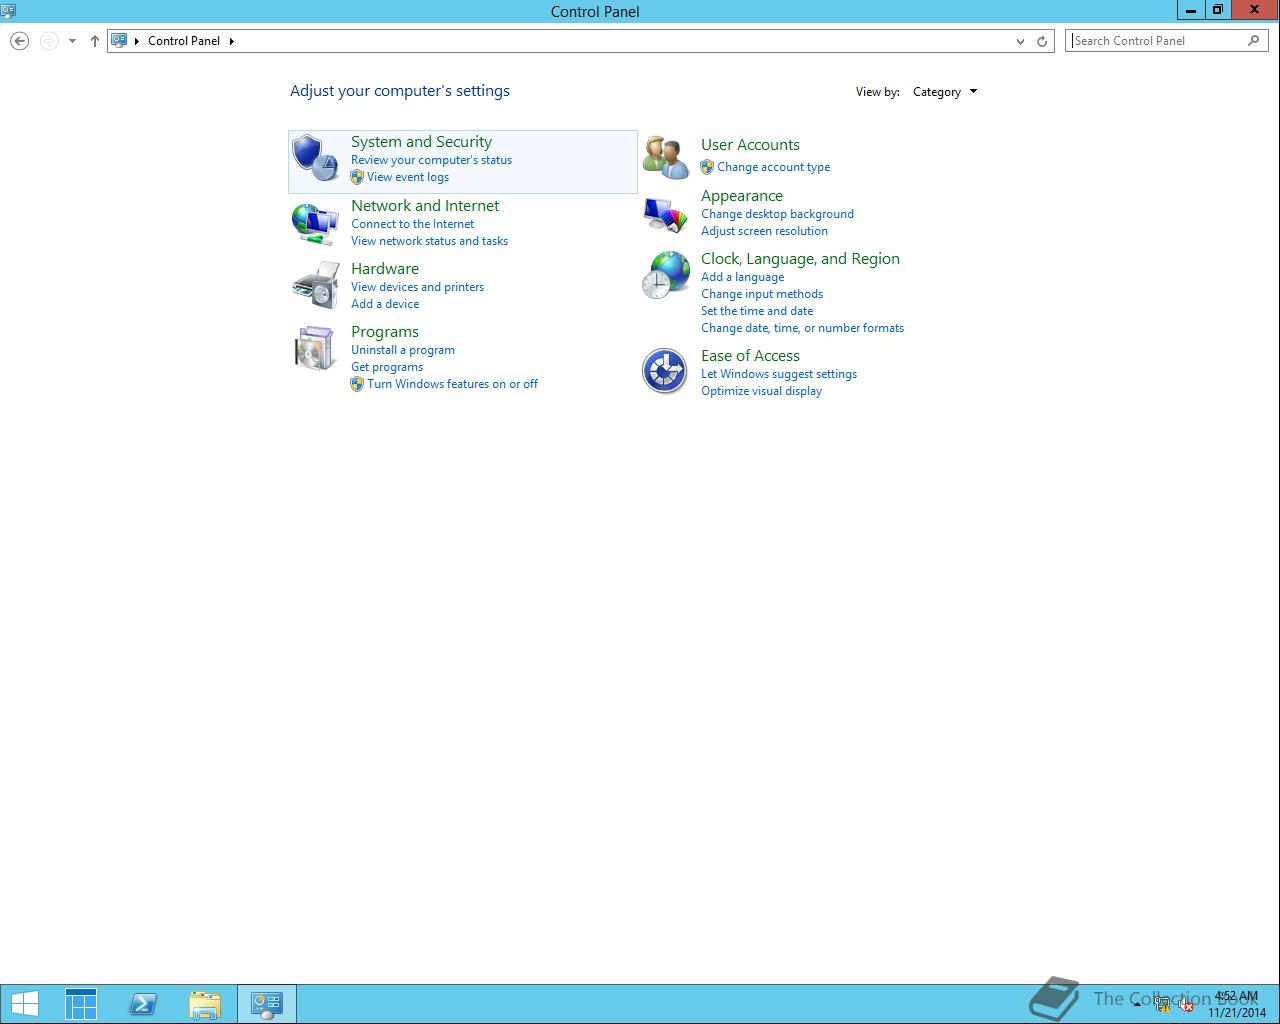Open View event logs
This screenshot has height=1024, width=1280.
point(408,177)
